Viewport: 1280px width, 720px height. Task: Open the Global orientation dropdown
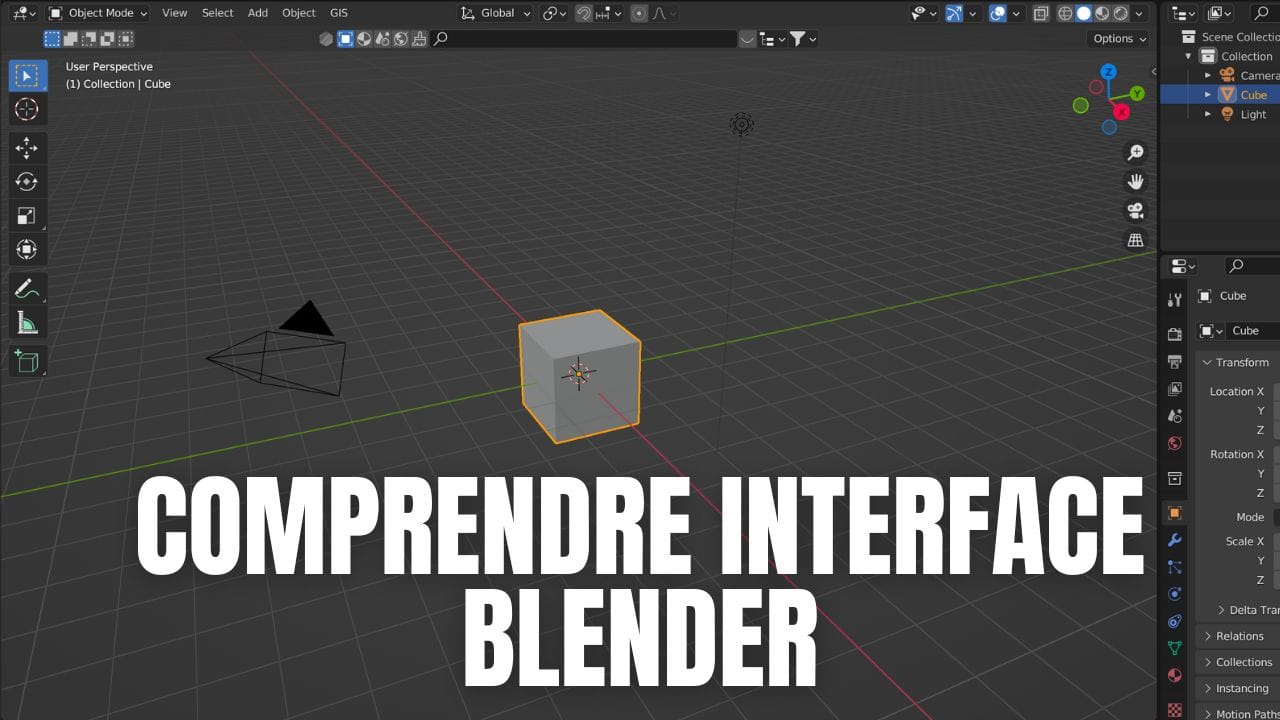pyautogui.click(x=495, y=13)
